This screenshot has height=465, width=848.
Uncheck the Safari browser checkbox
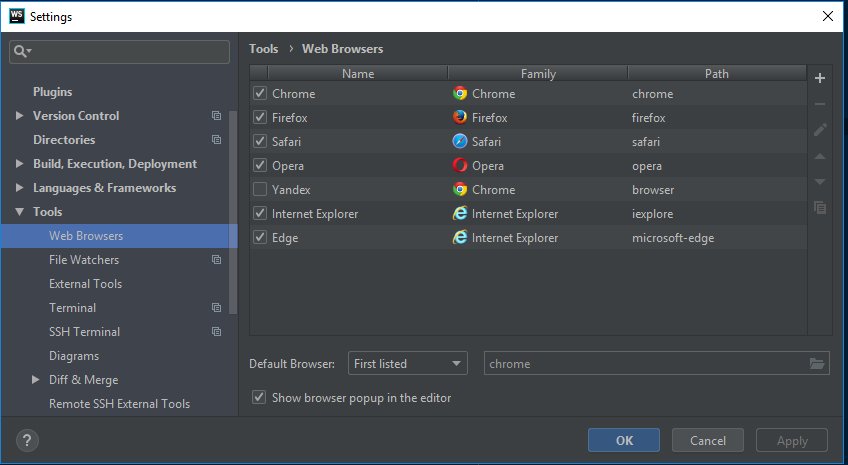tap(260, 141)
